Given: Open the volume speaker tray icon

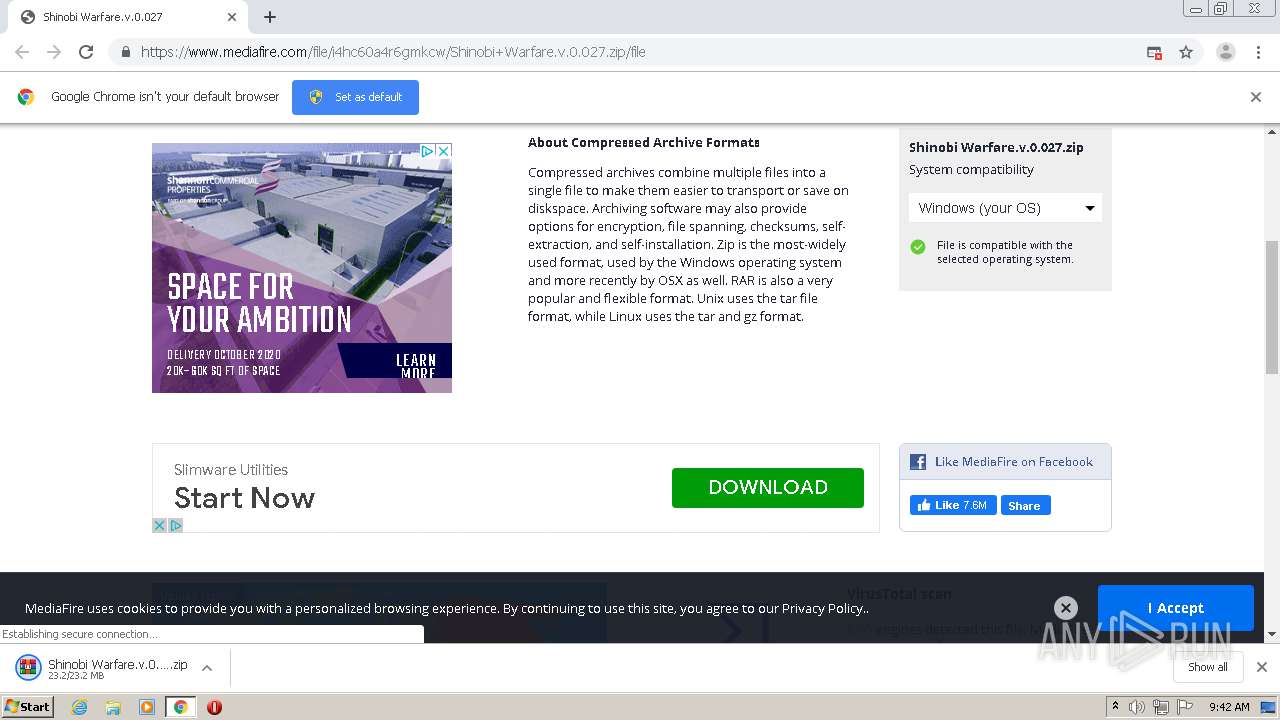Looking at the screenshot, I should point(1137,707).
